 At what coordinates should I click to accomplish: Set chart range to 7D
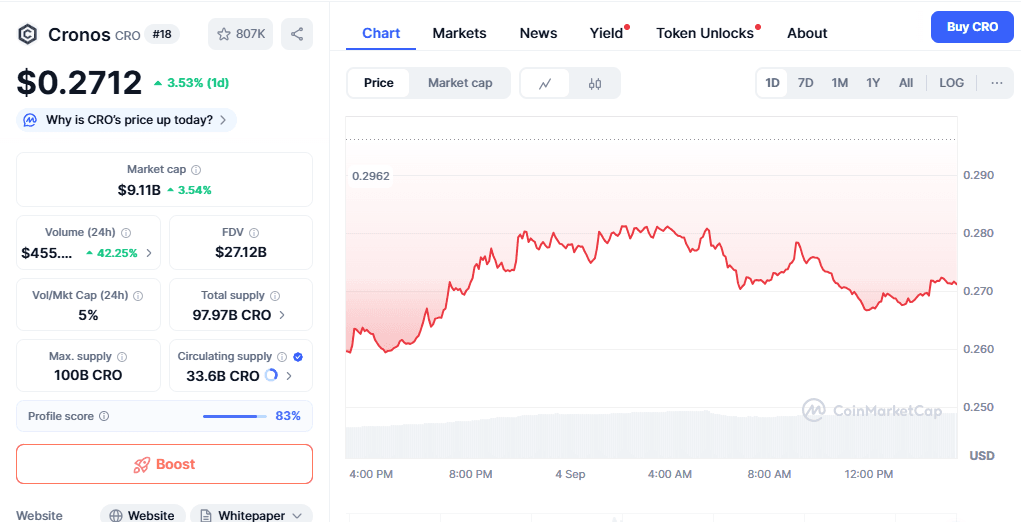(x=805, y=83)
